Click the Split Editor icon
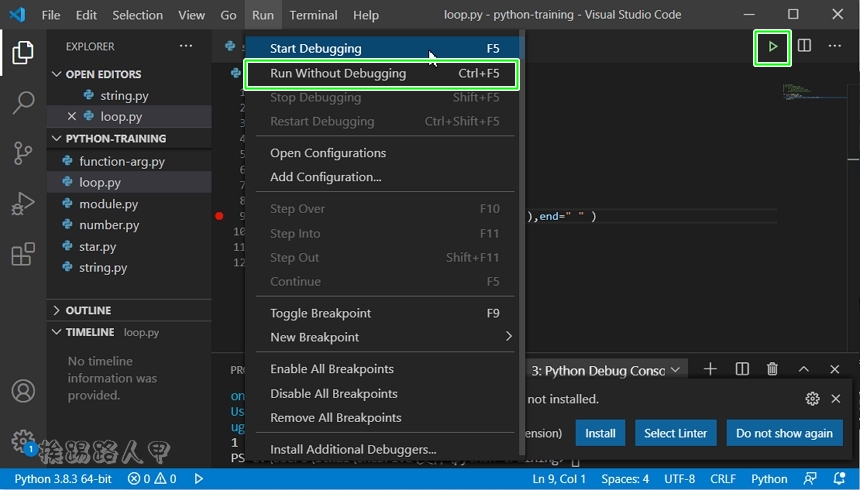 click(804, 46)
